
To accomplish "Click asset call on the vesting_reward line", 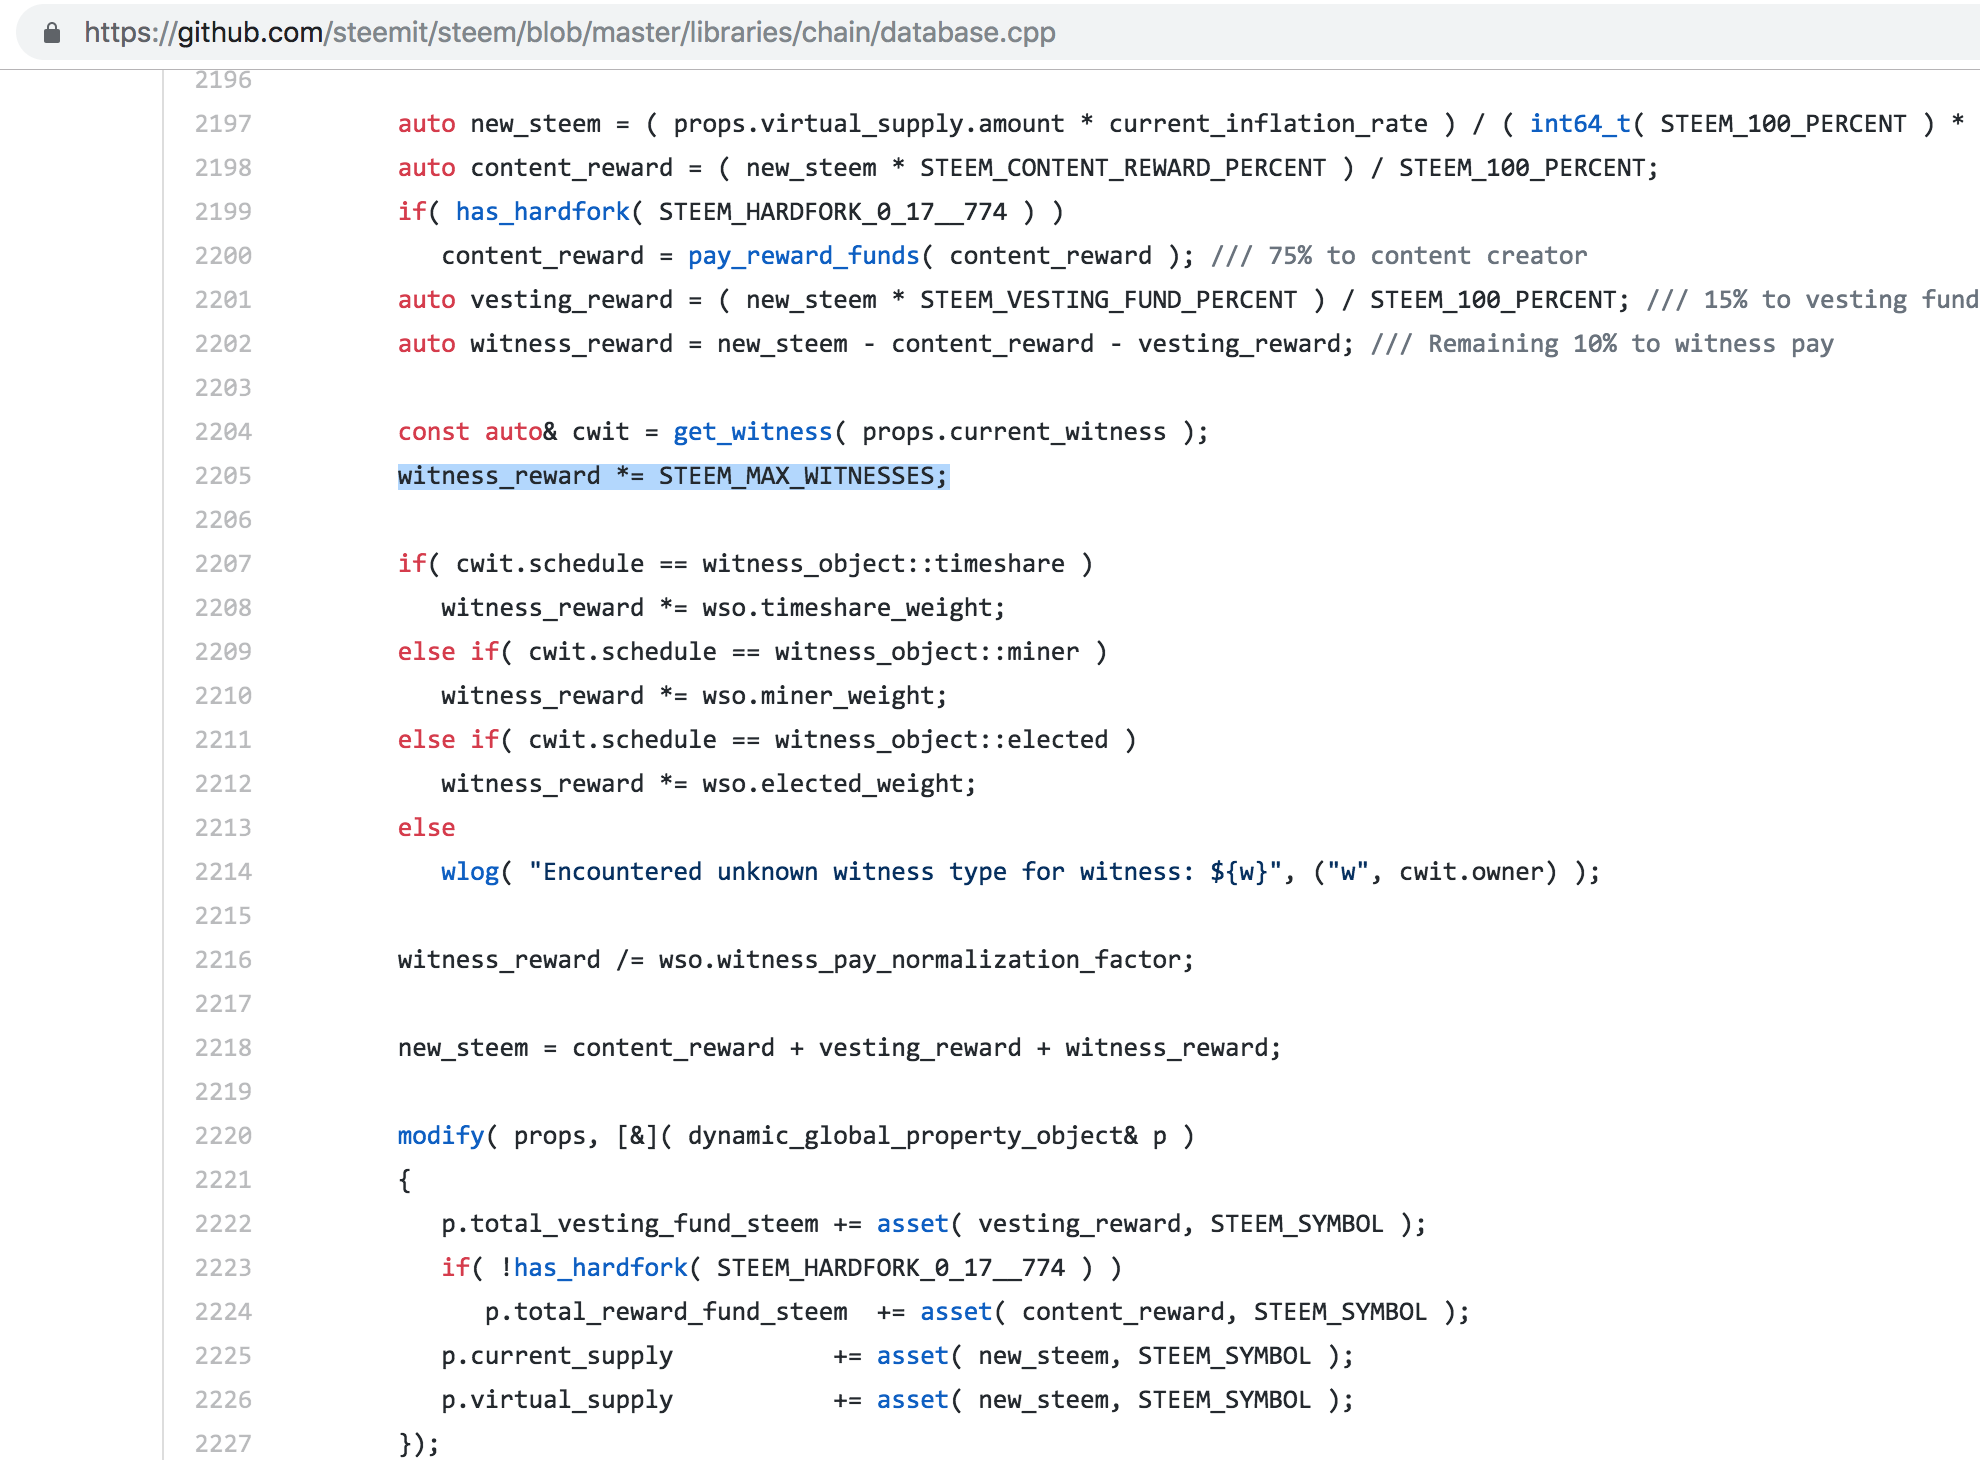I will click(x=912, y=1224).
